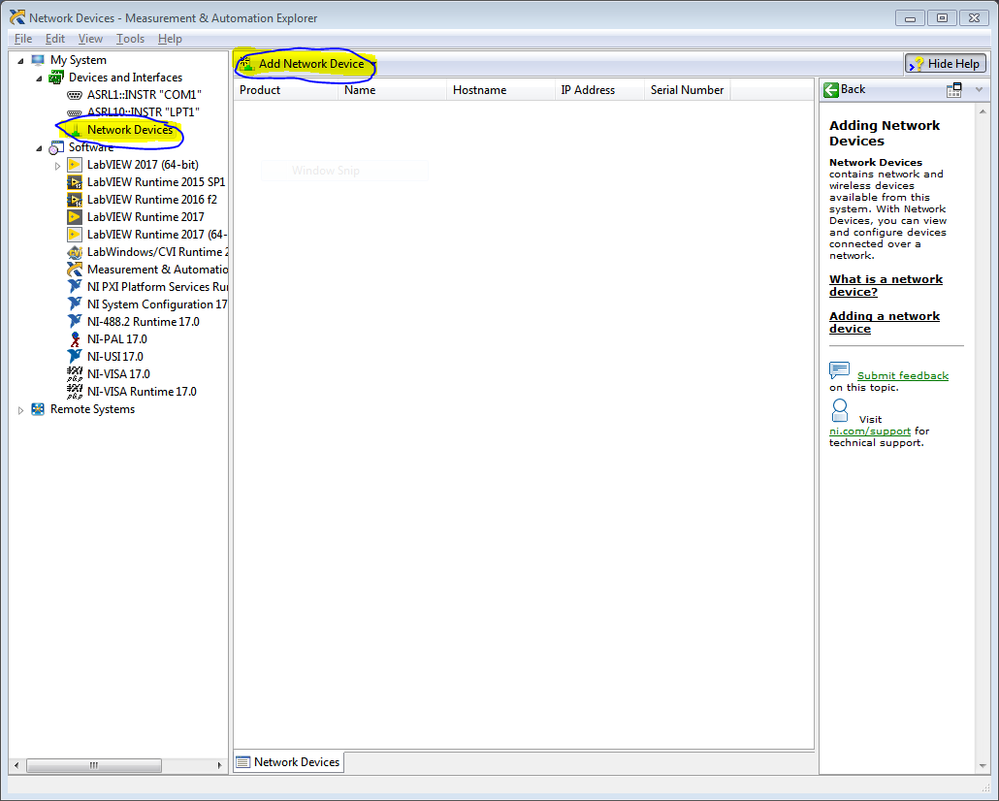
Task: Select the Network Devices bottom tab
Action: [289, 762]
